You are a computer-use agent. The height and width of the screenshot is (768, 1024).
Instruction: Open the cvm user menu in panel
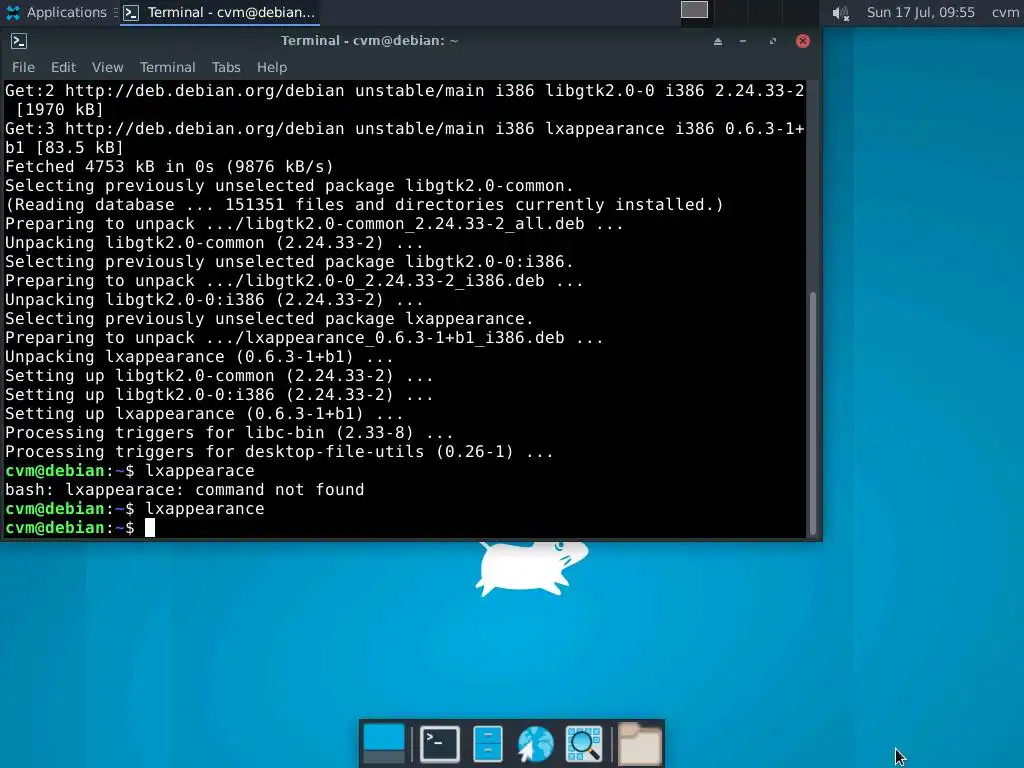click(1005, 12)
